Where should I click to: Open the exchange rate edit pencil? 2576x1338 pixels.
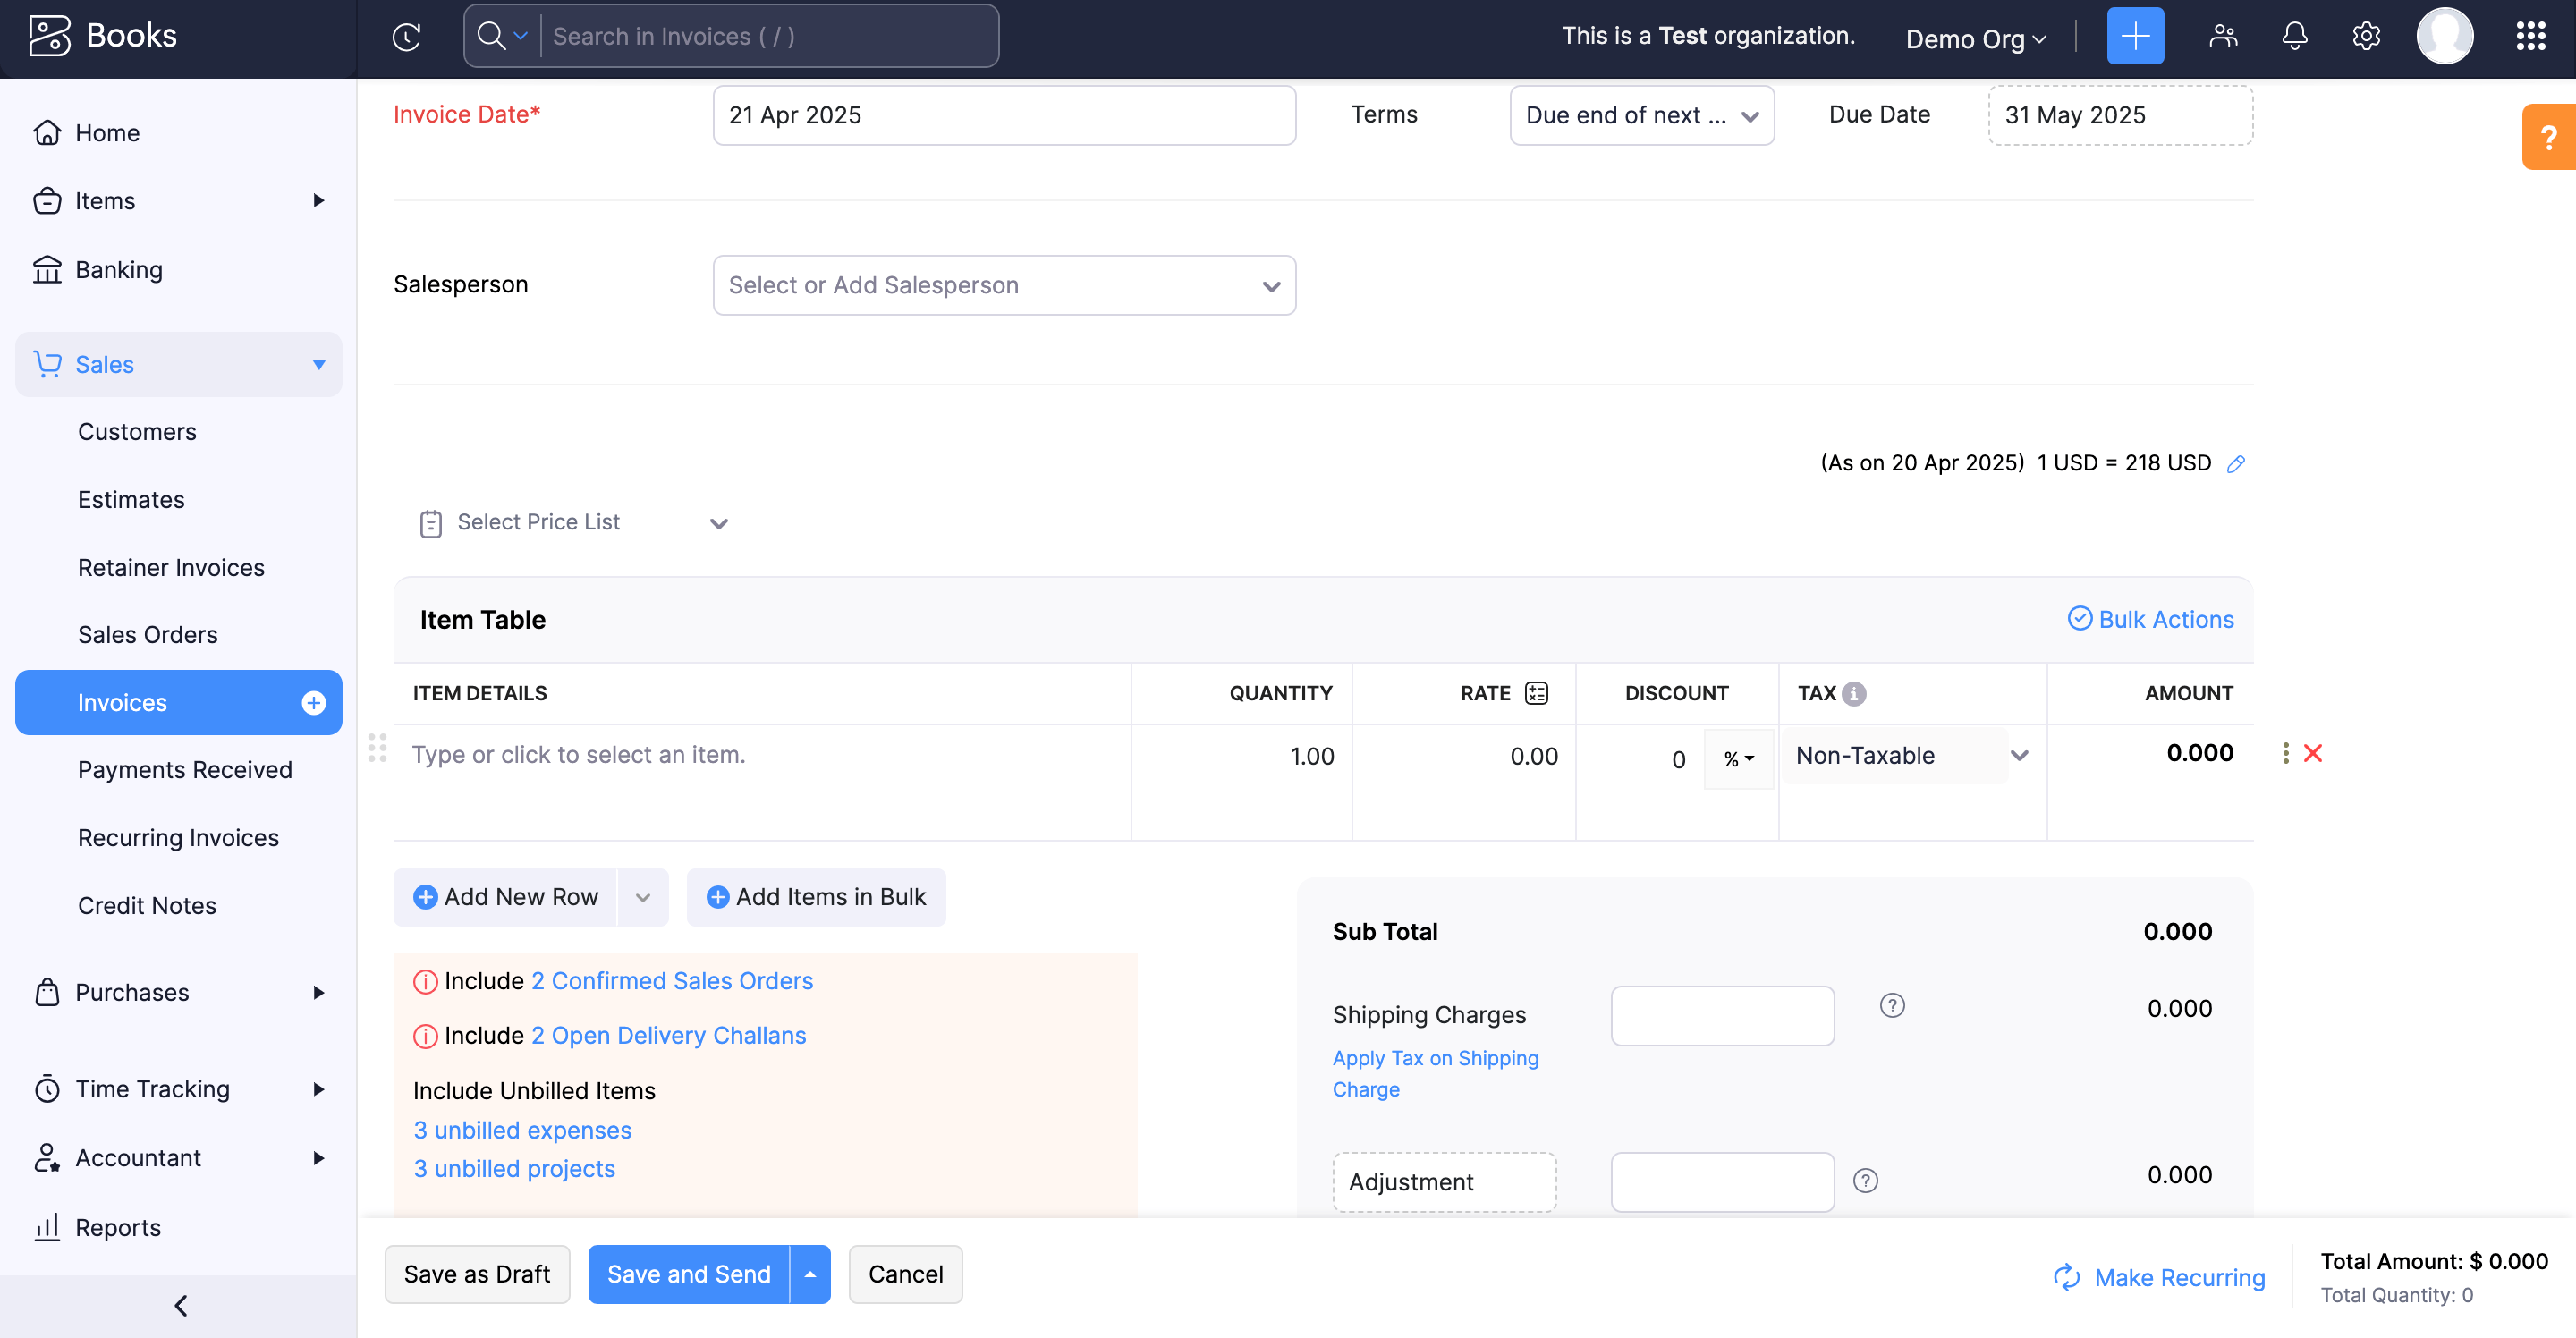point(2237,463)
